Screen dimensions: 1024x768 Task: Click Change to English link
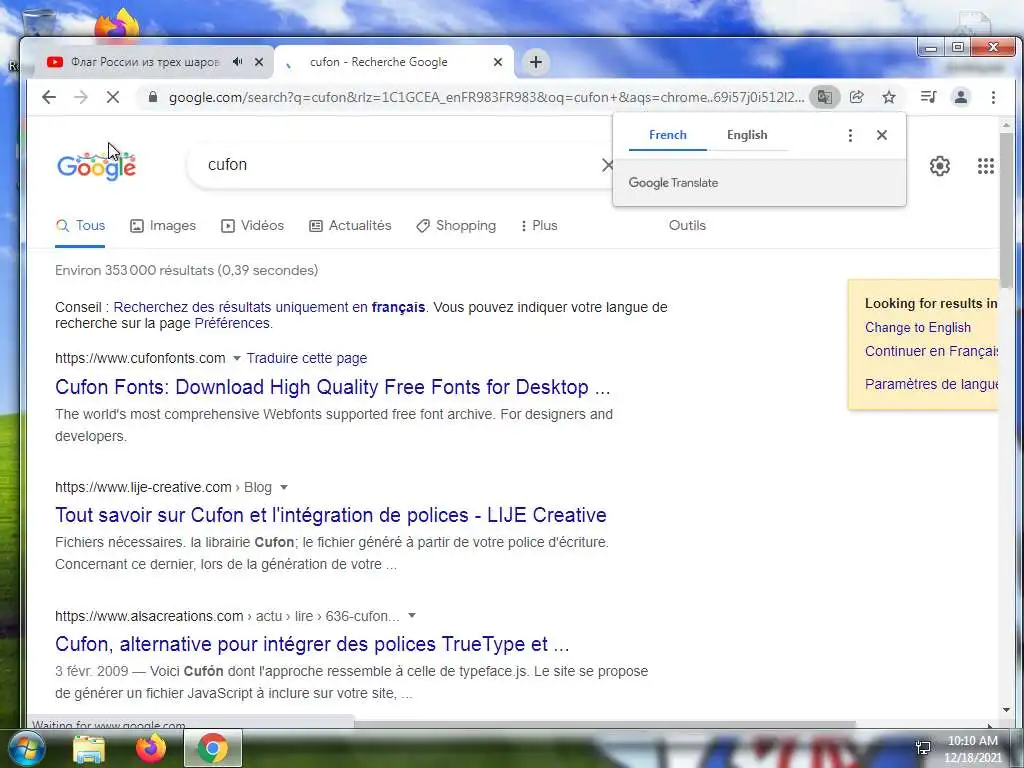click(918, 328)
